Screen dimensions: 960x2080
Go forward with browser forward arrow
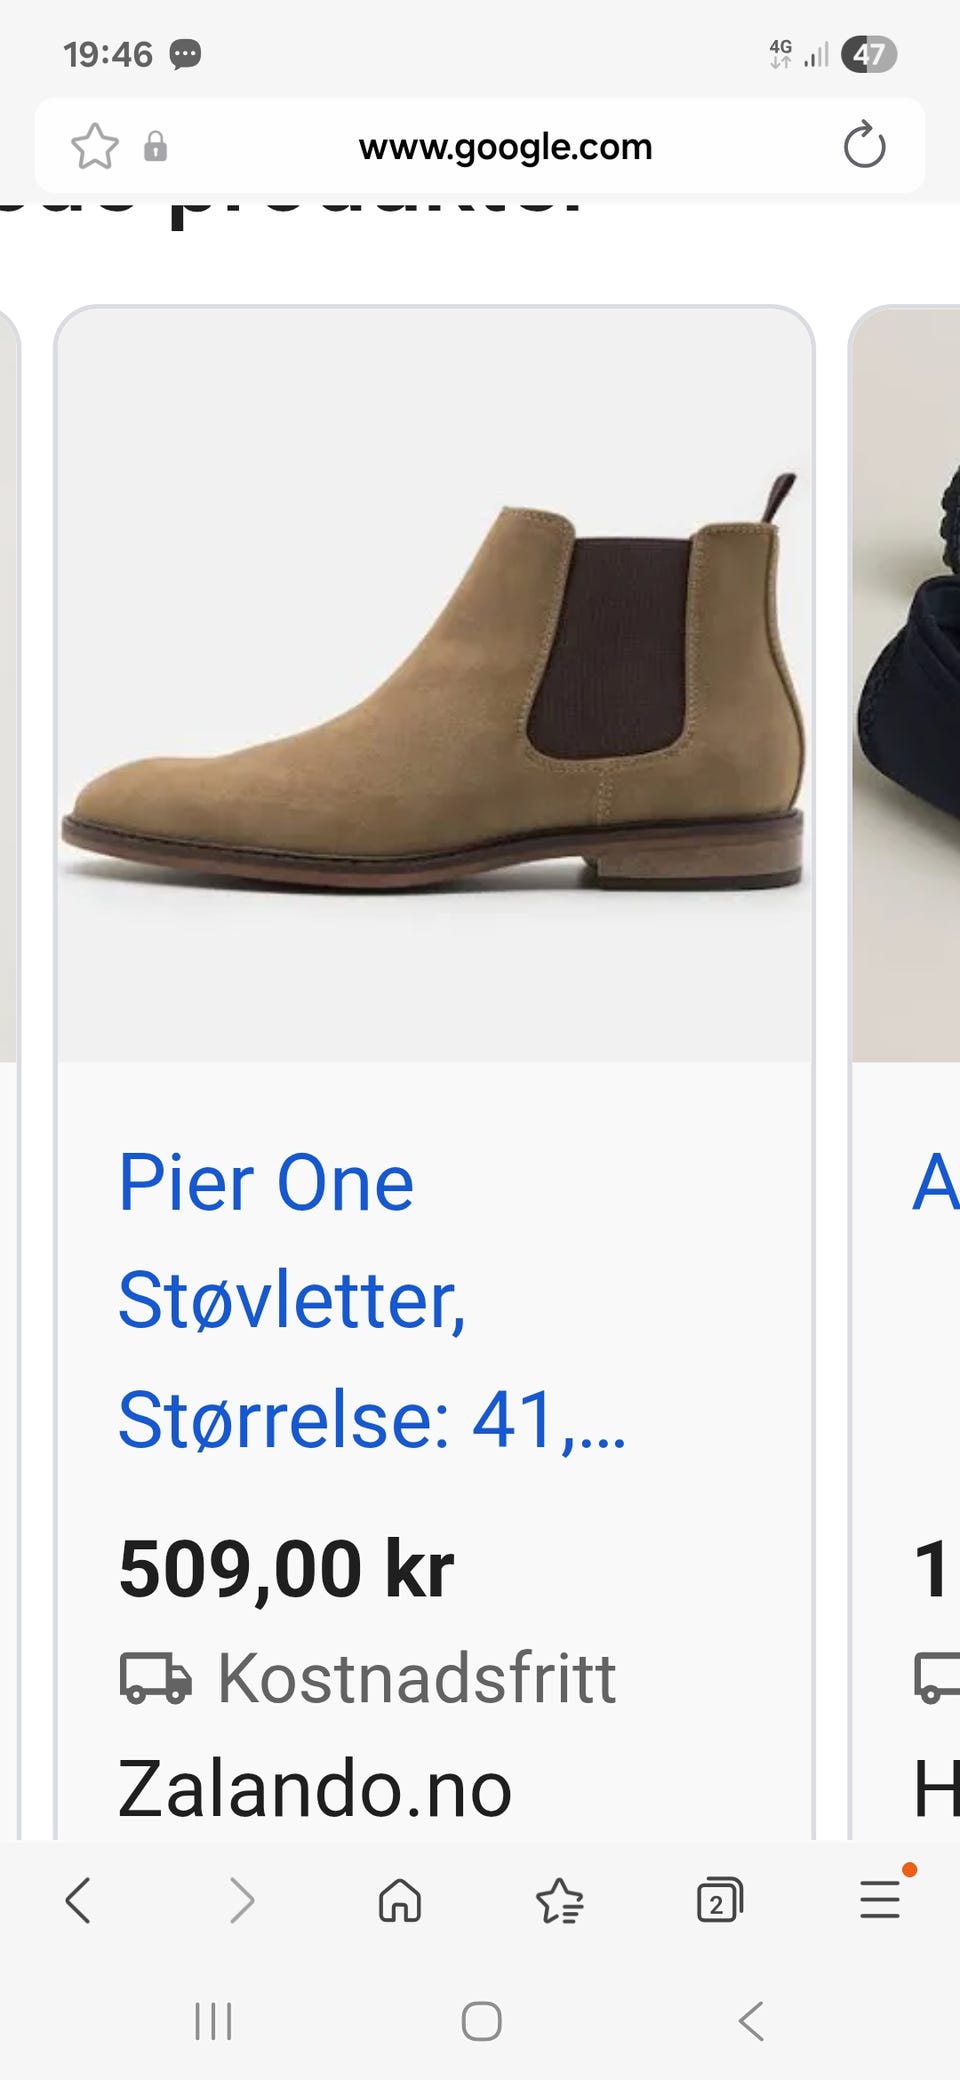241,1900
